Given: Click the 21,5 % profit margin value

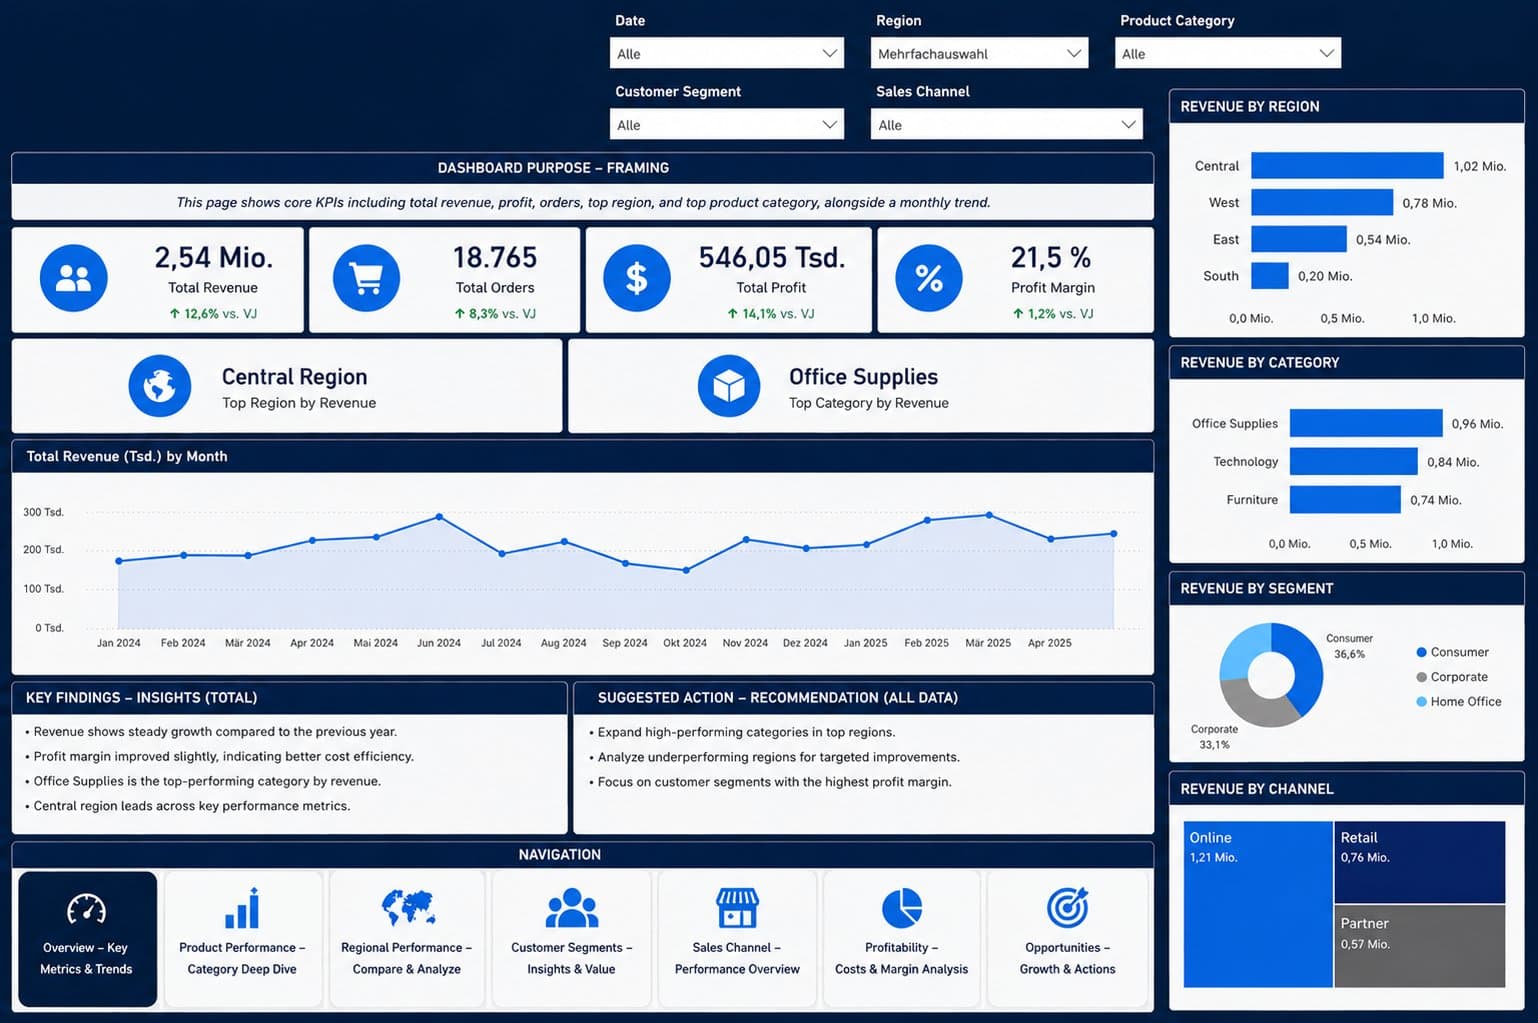Looking at the screenshot, I should 1051,258.
